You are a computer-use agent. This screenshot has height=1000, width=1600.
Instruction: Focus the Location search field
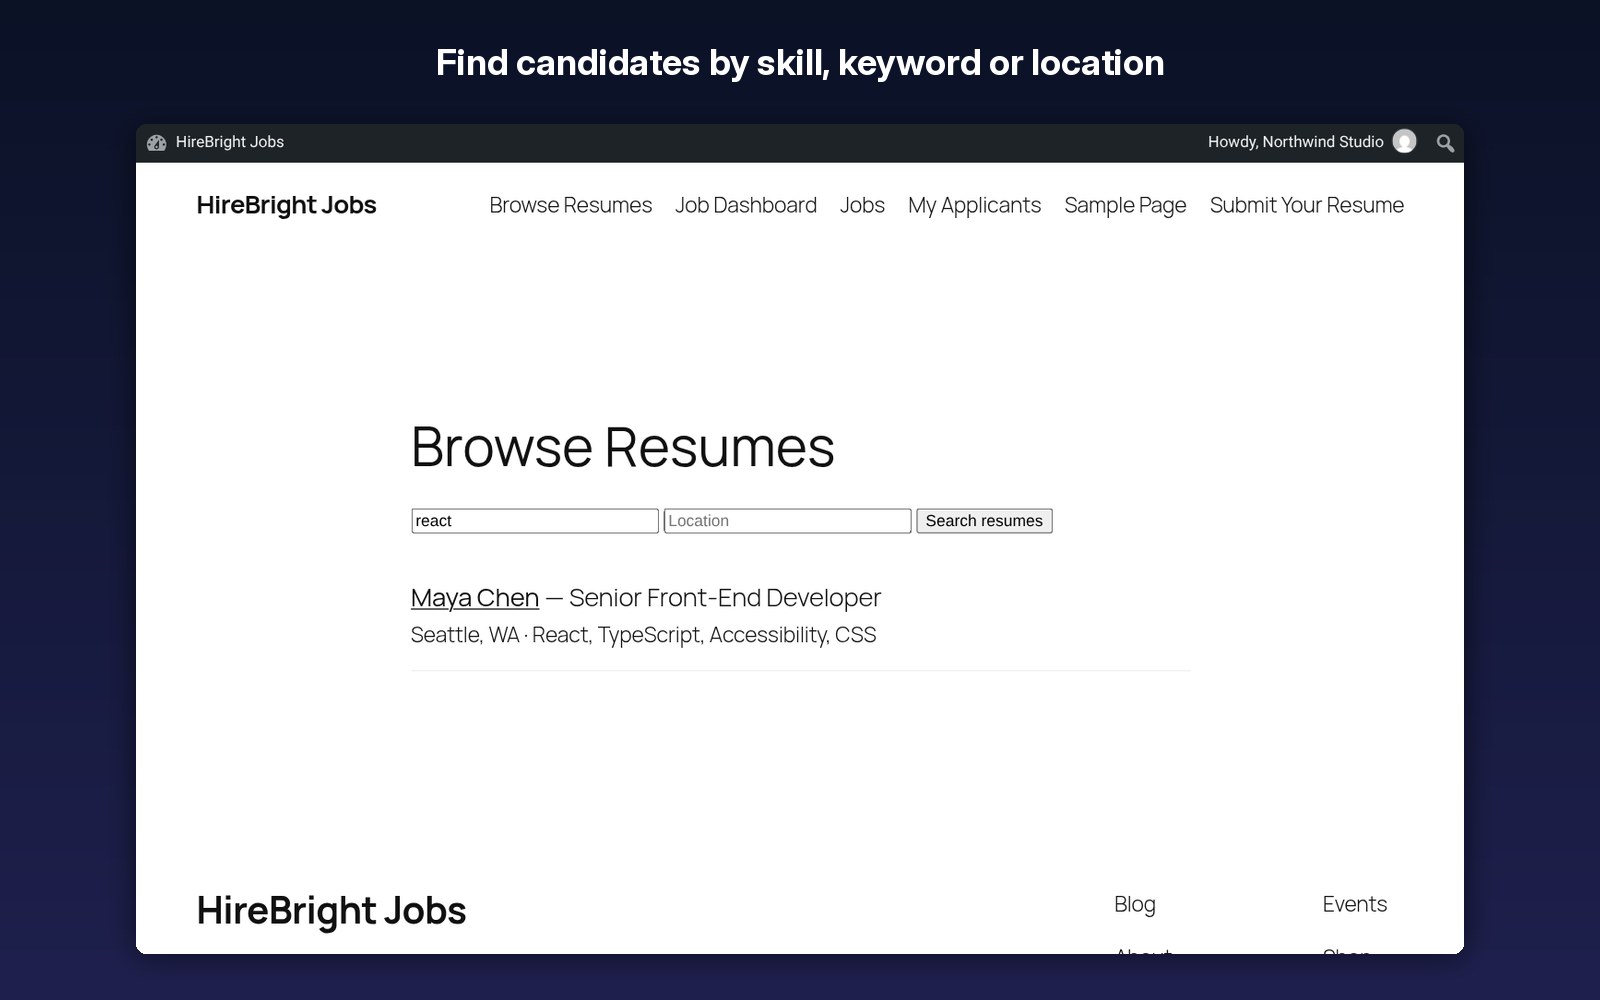pos(788,521)
